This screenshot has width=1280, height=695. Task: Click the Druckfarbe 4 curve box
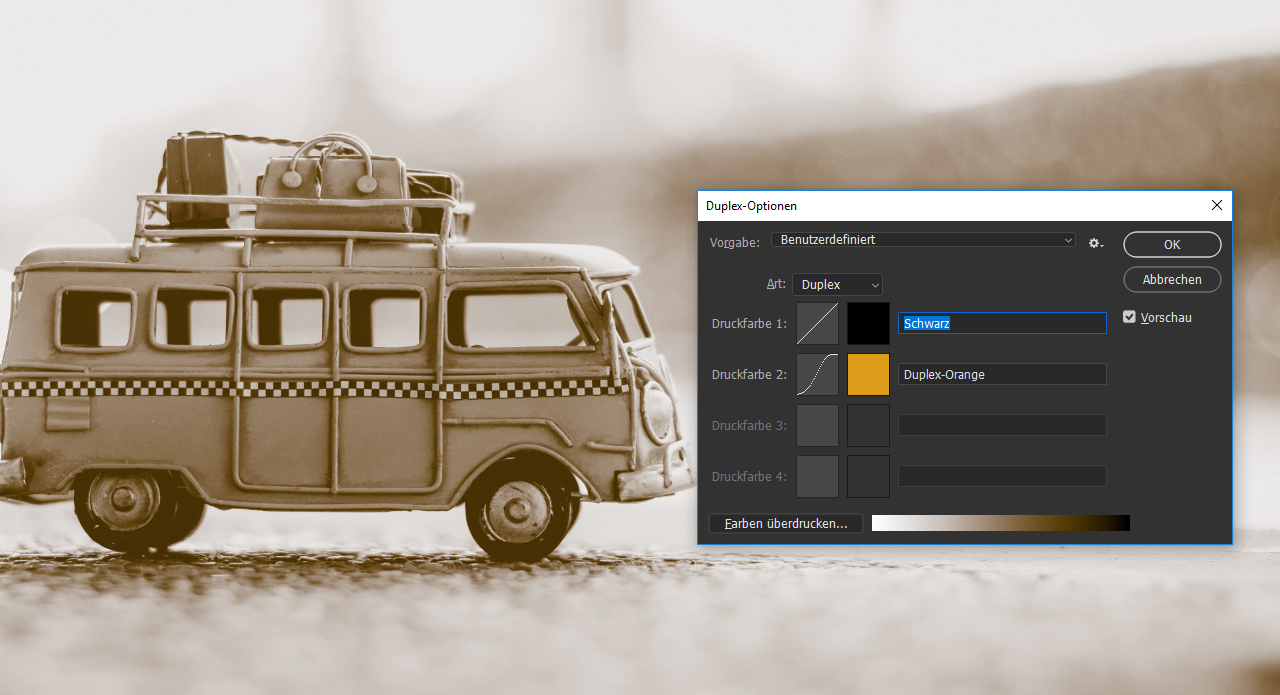(817, 477)
